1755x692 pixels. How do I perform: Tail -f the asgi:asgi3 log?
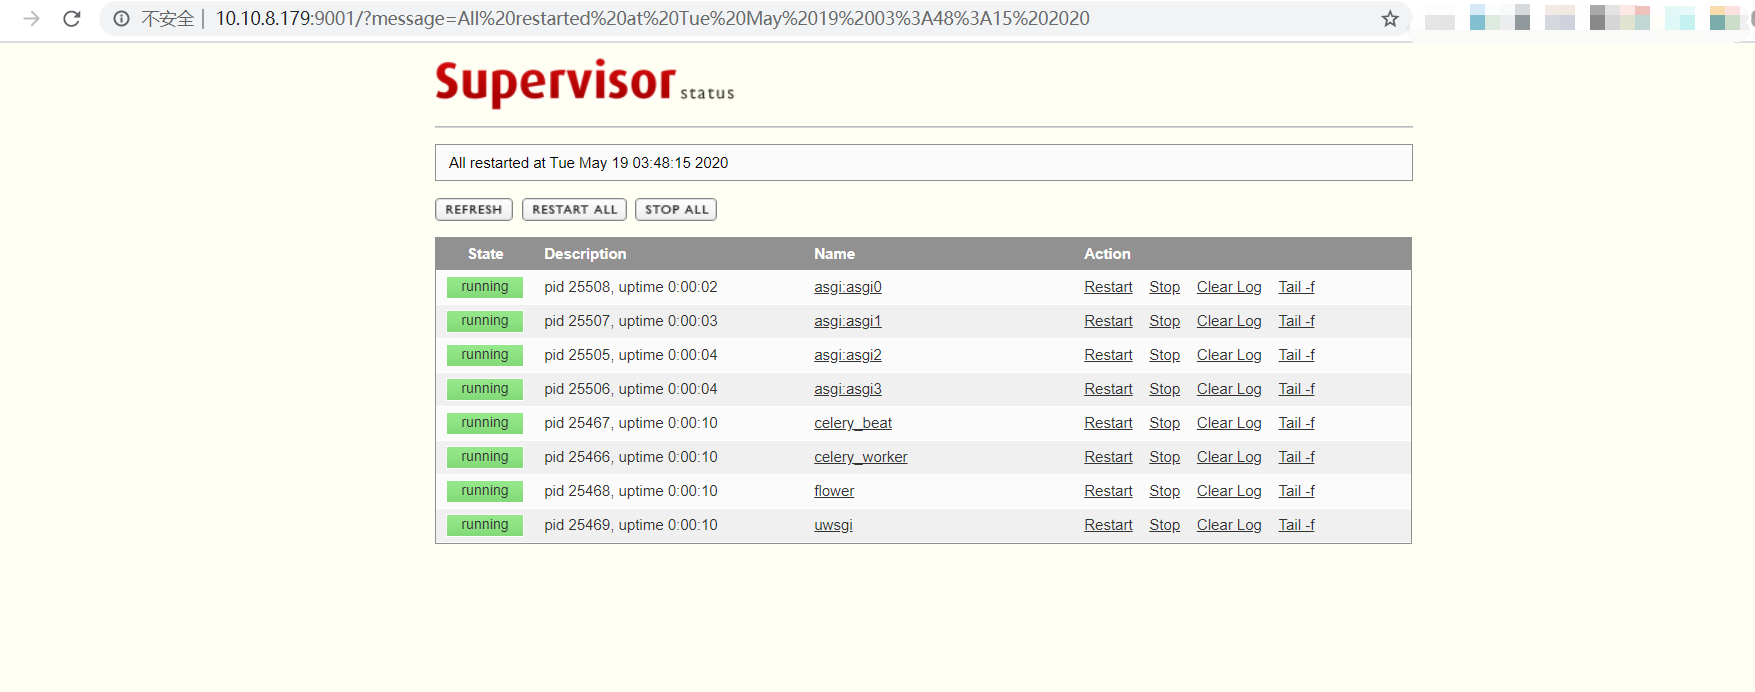(1296, 389)
